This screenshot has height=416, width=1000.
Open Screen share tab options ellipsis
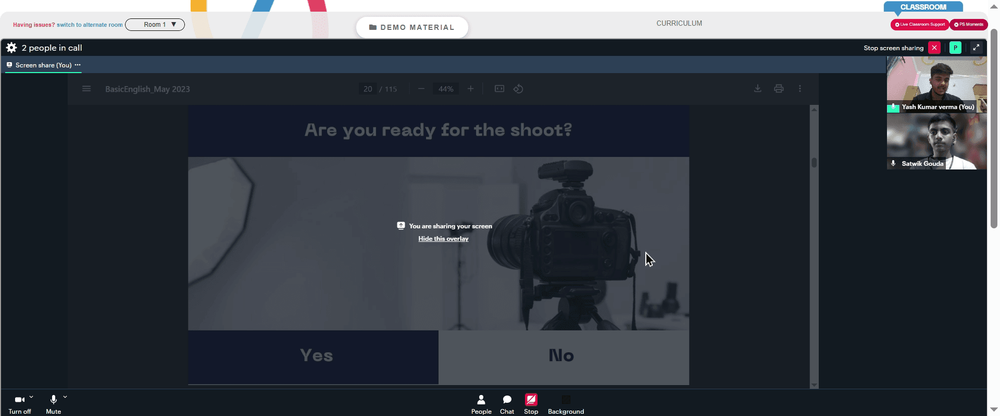click(78, 65)
